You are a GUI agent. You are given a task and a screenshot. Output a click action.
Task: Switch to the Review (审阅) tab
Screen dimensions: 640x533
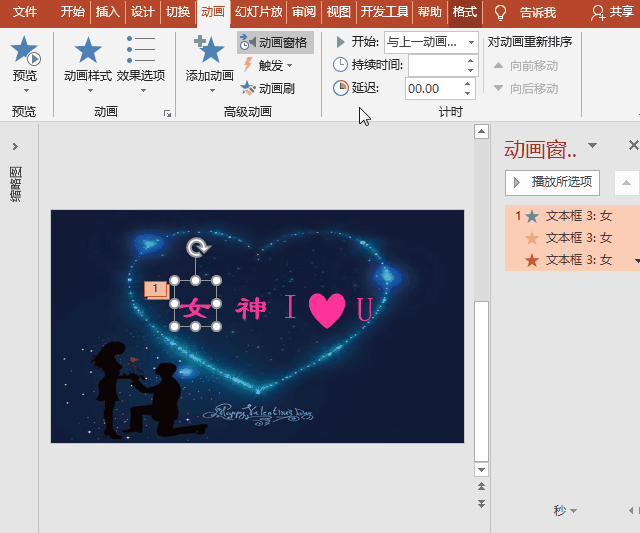[x=304, y=12]
